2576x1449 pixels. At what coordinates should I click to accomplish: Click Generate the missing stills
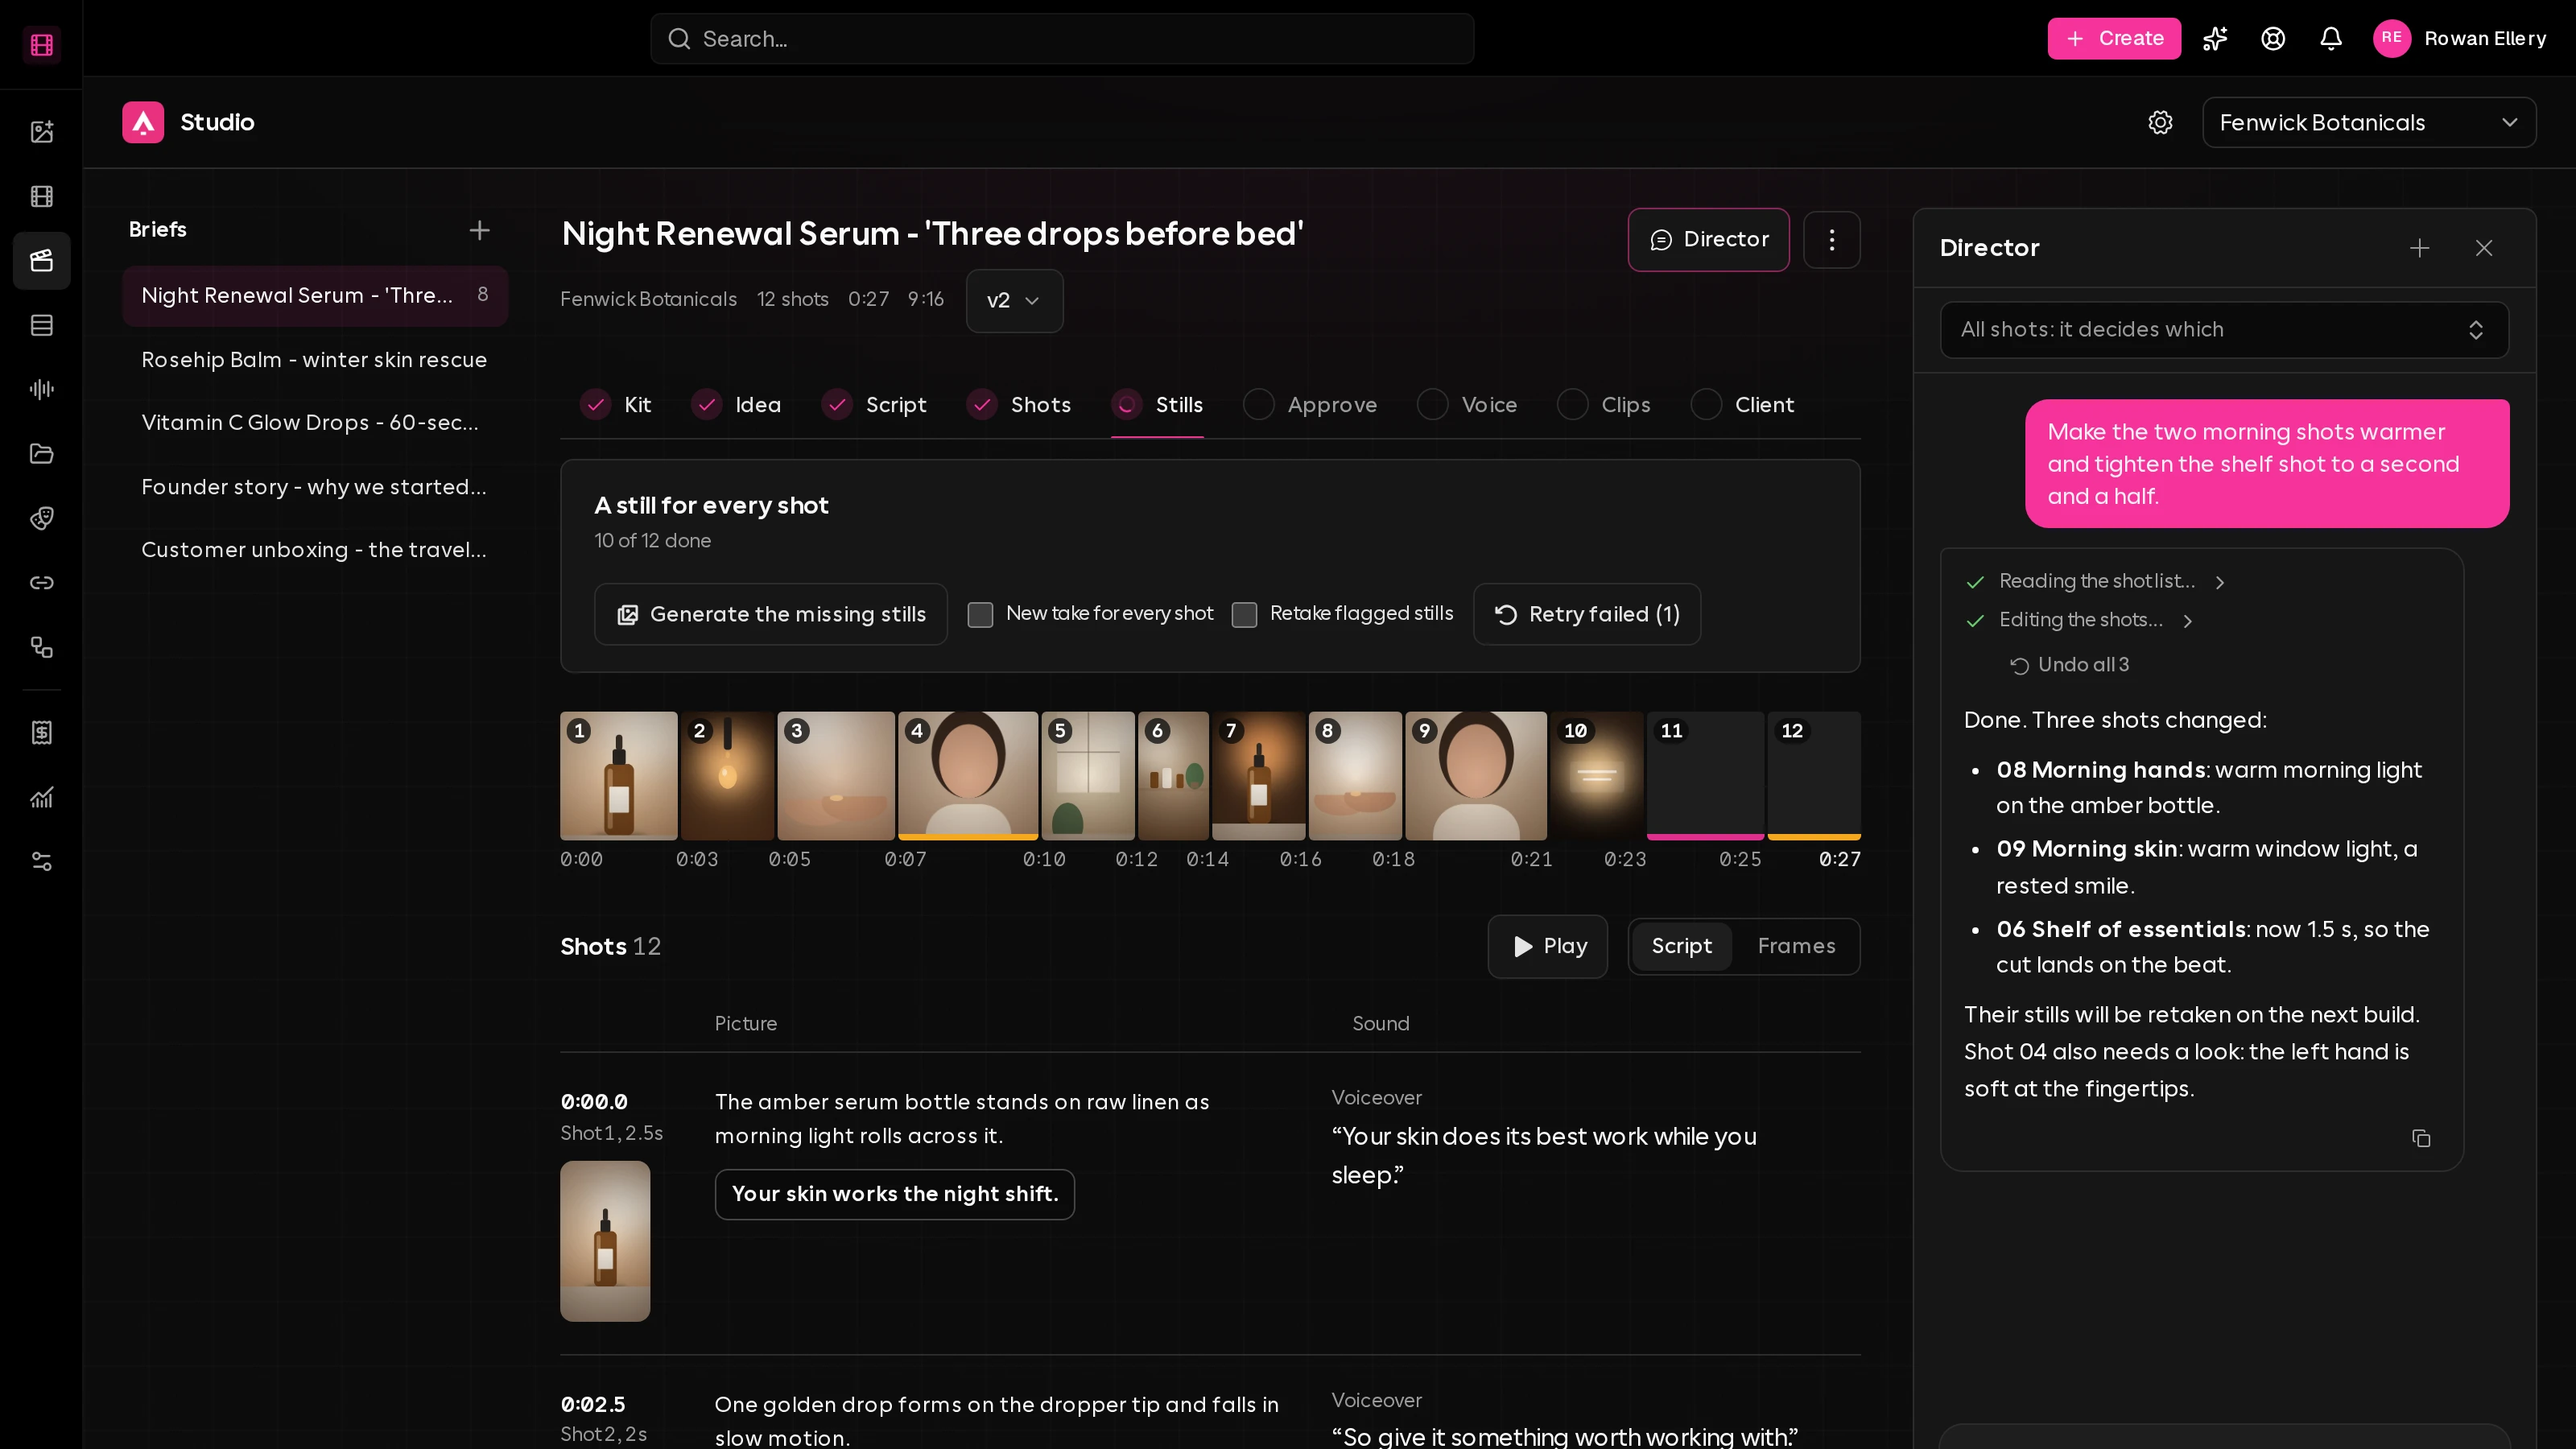770,614
